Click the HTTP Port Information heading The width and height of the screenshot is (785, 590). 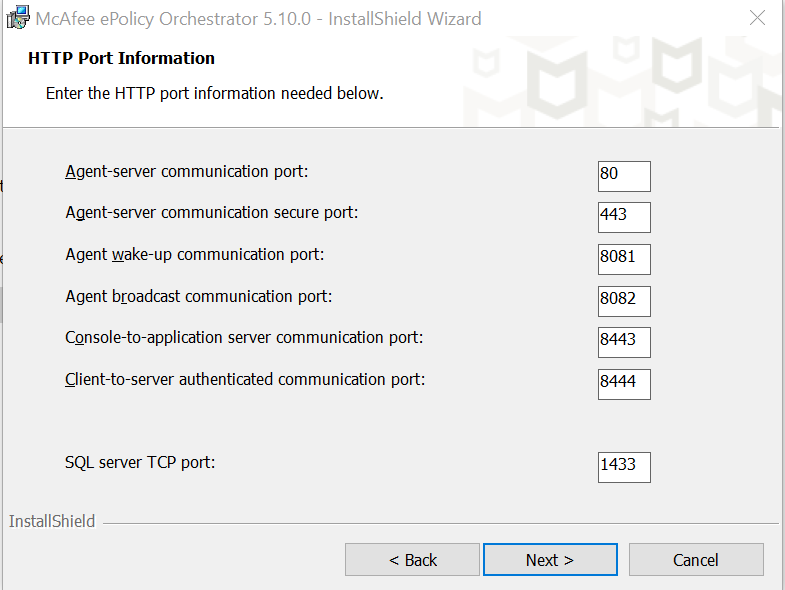[121, 58]
